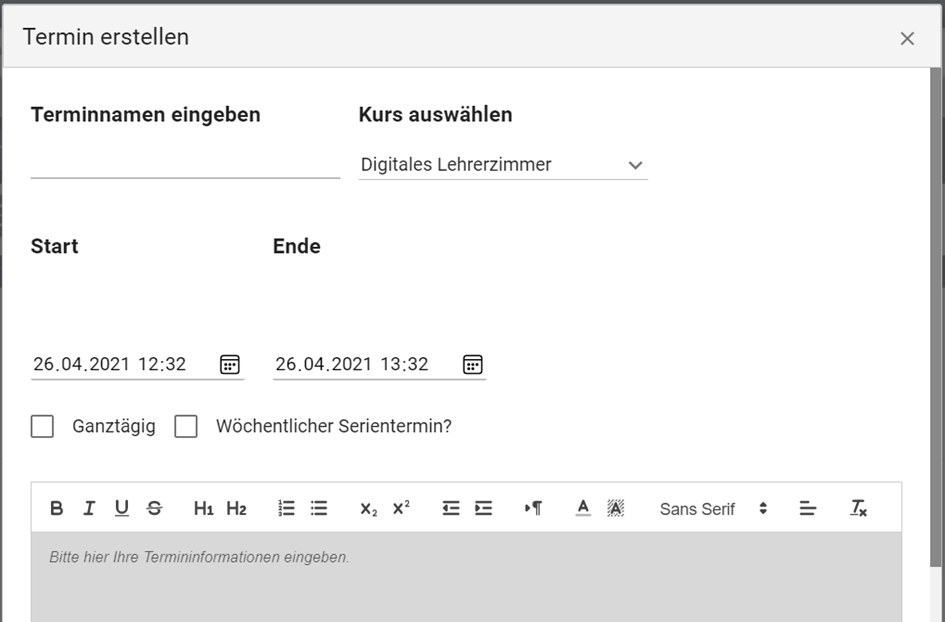Screen dimensions: 945x622
Task: Insert a numbered list
Action: click(286, 509)
